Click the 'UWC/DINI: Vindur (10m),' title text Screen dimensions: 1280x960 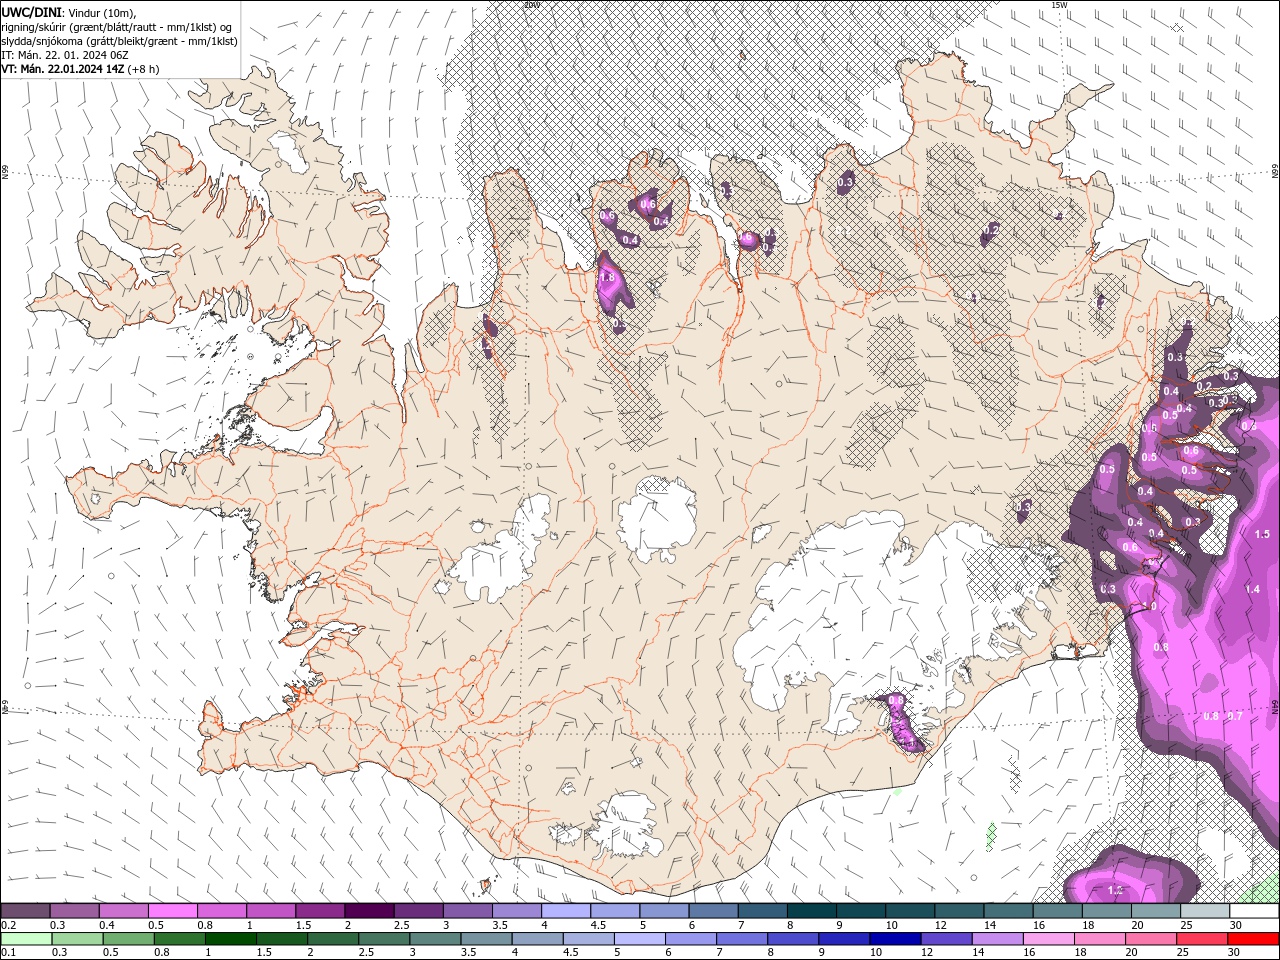tap(67, 12)
